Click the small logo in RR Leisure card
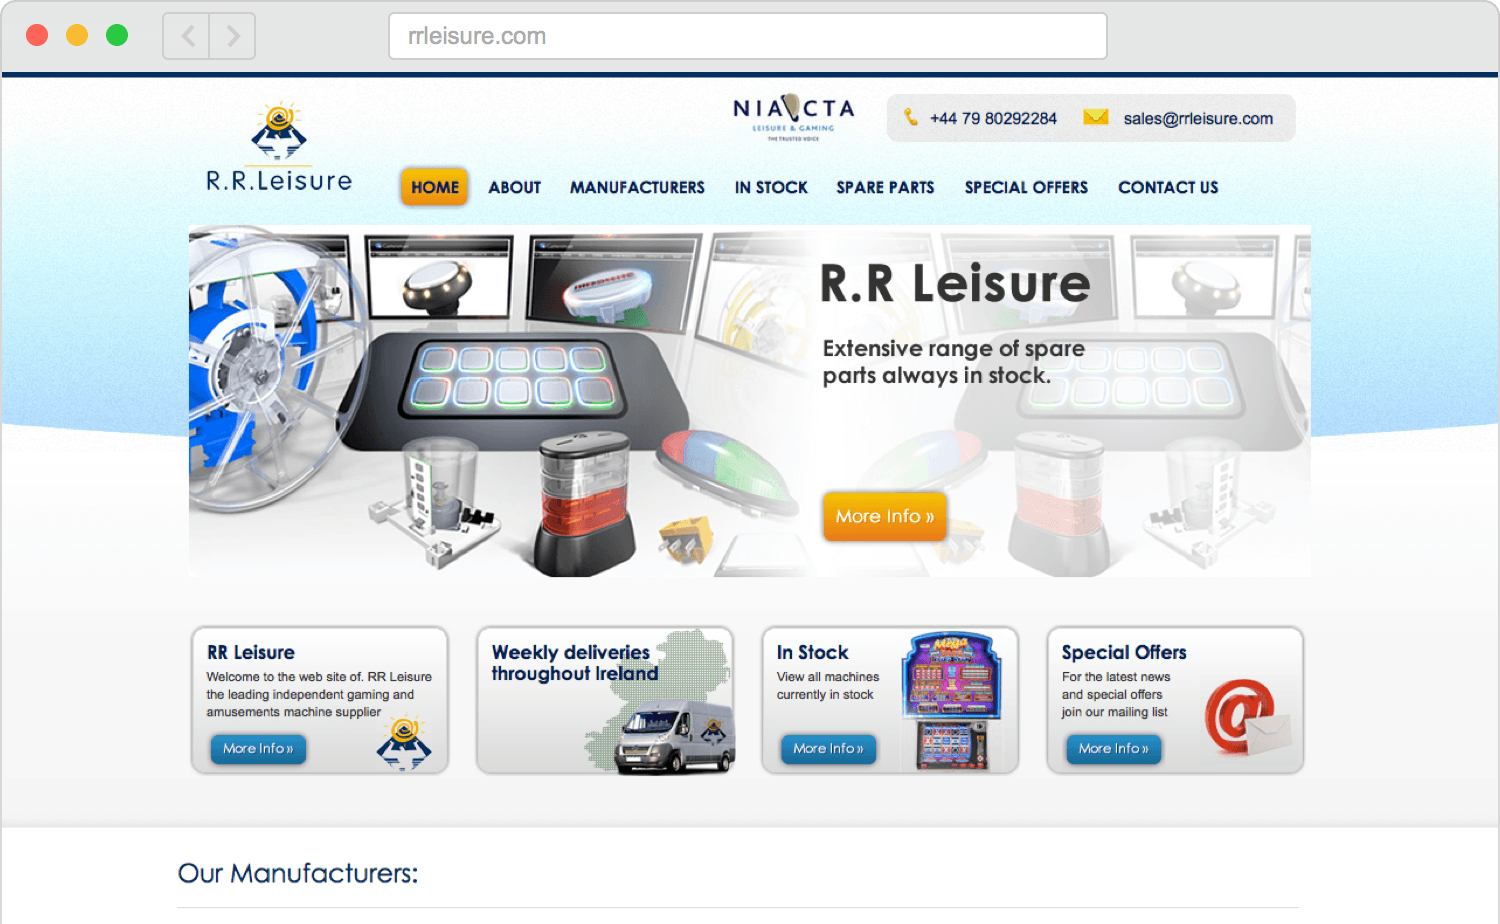This screenshot has width=1500, height=924. (404, 743)
